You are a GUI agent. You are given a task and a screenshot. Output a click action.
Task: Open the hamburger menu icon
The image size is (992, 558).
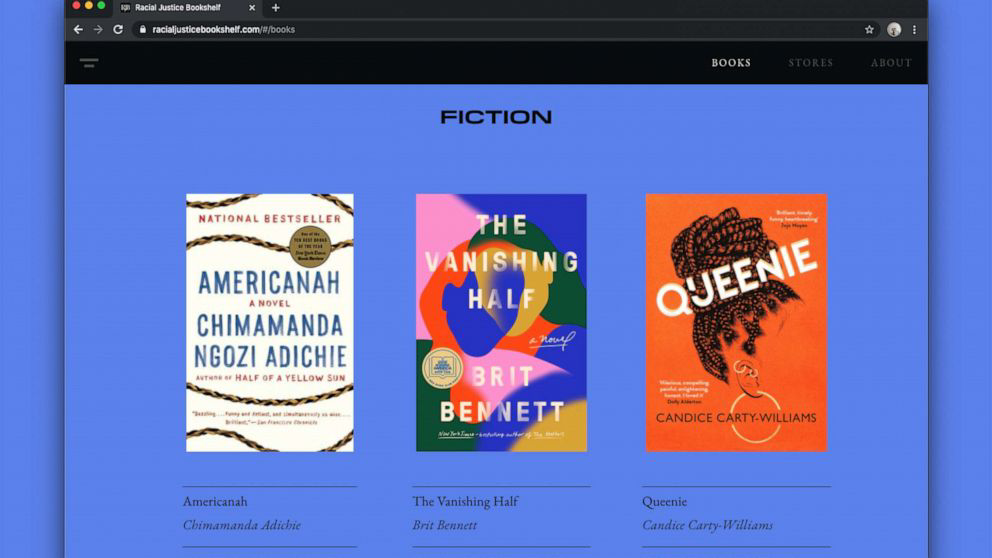[89, 63]
